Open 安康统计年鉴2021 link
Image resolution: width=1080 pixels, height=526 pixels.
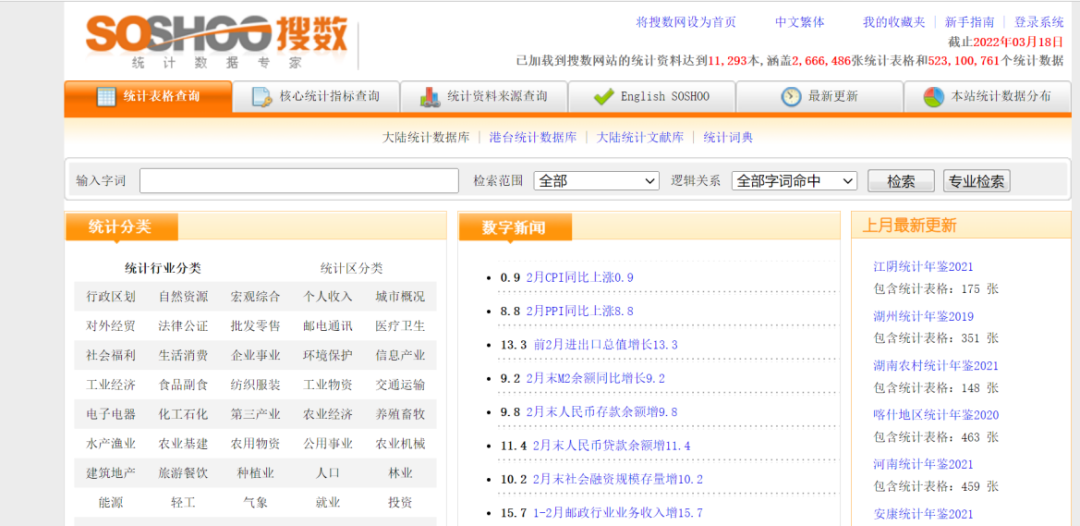(923, 514)
